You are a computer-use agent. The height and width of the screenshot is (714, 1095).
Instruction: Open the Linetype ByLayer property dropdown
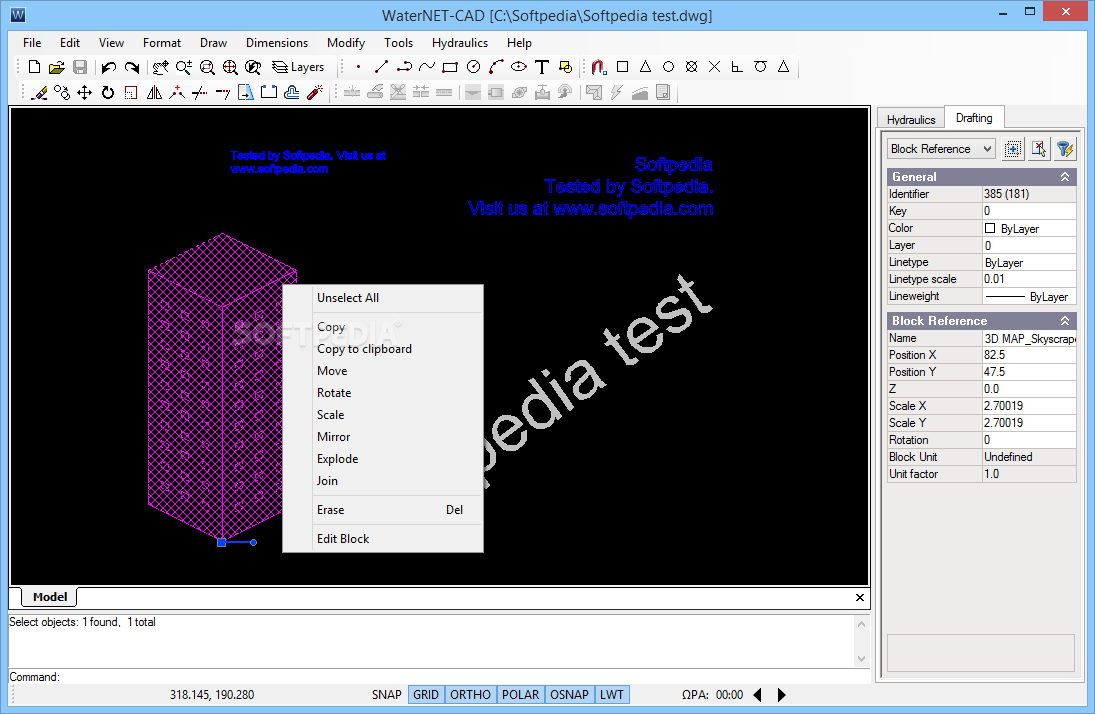(x=1029, y=263)
